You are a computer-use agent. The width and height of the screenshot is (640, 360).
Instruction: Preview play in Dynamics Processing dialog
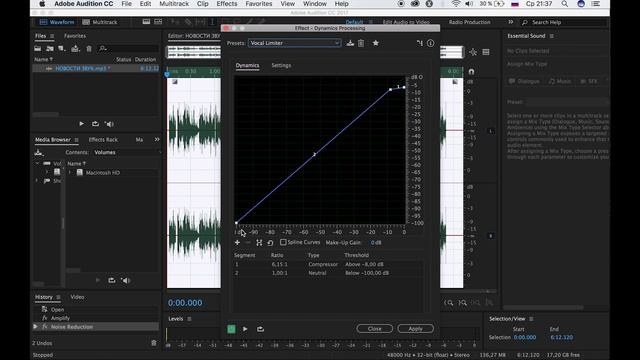tap(245, 329)
